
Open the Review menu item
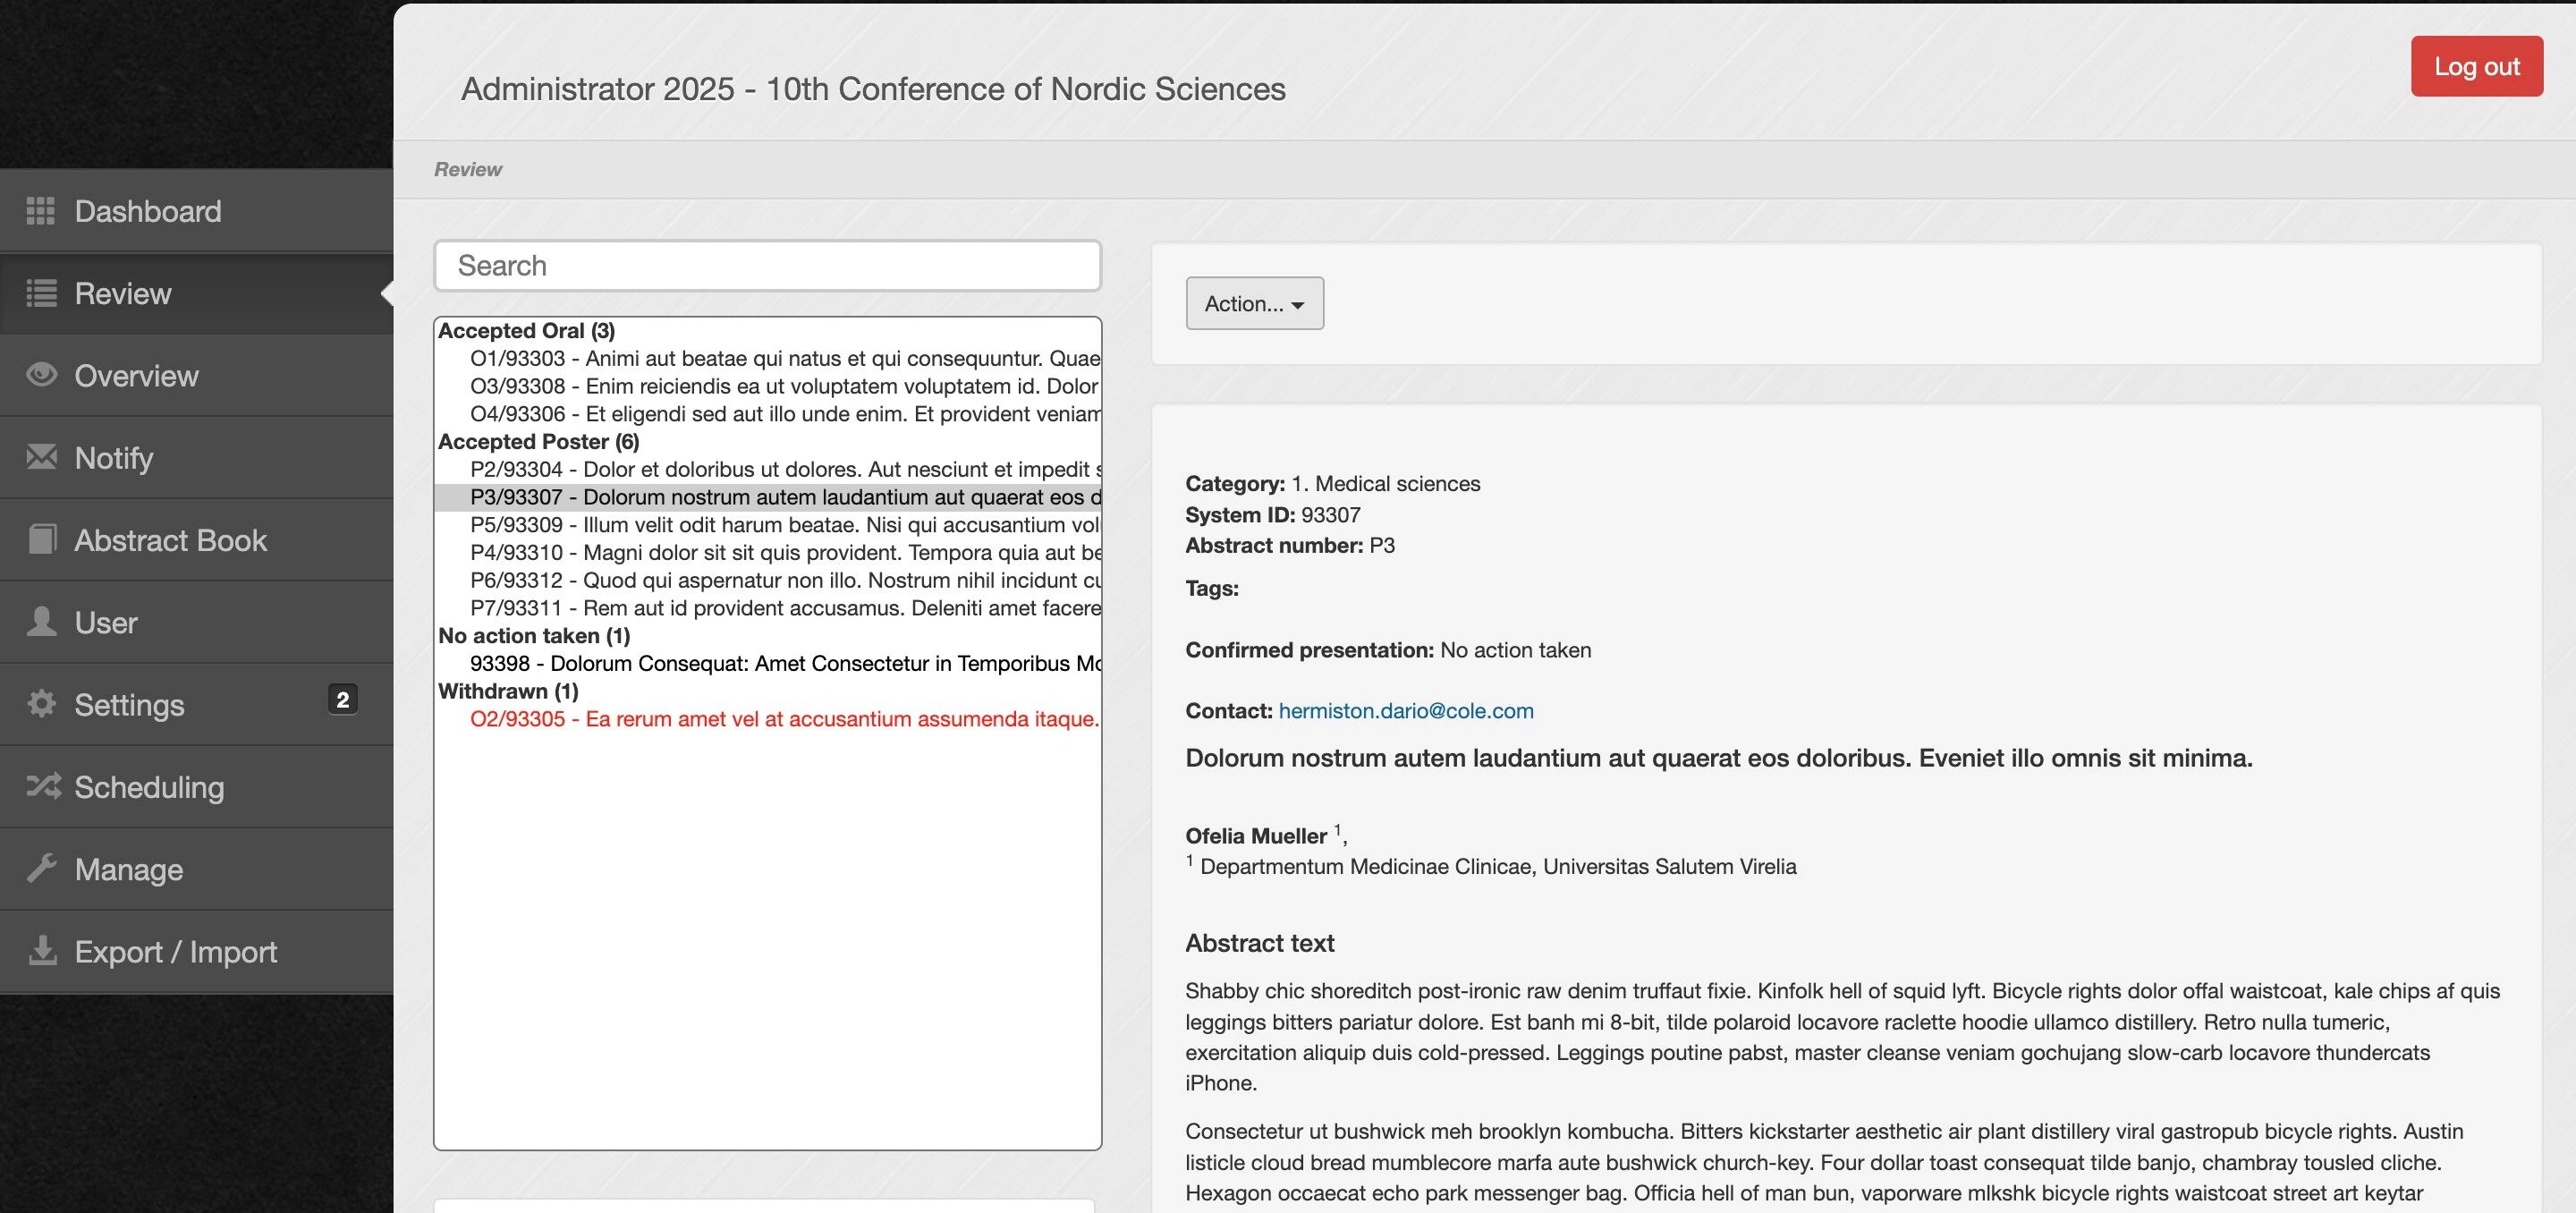(x=123, y=294)
